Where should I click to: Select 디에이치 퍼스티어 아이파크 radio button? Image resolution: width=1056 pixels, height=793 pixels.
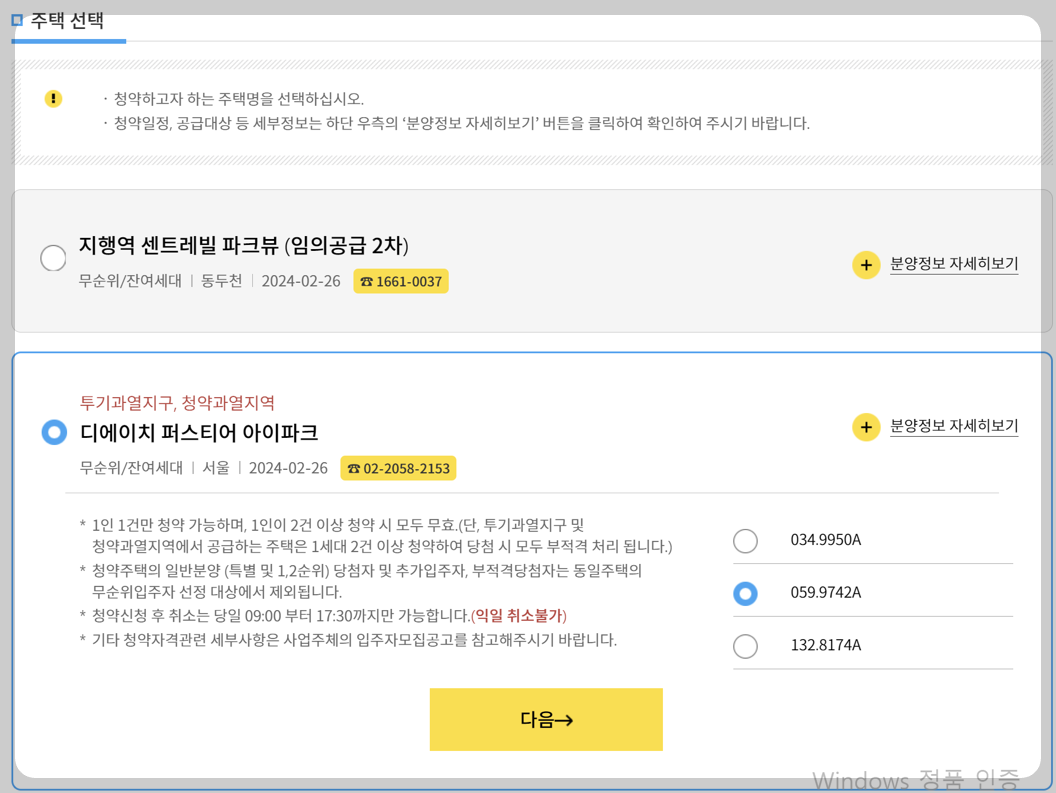[55, 432]
